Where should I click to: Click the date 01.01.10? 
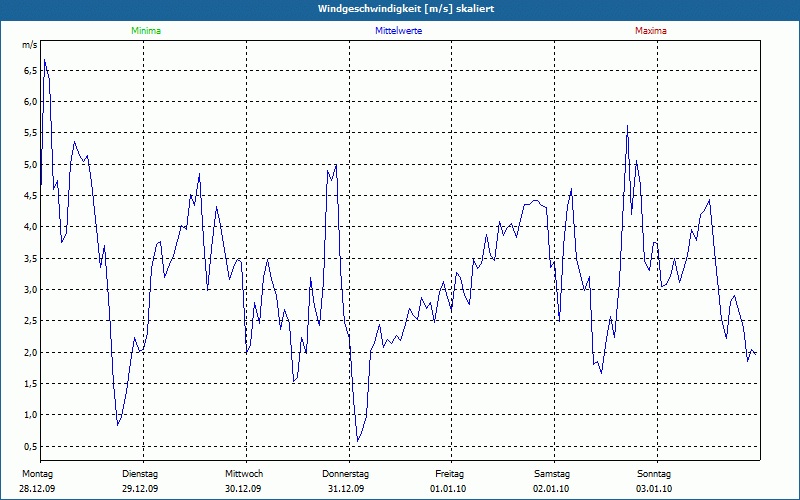coord(448,489)
